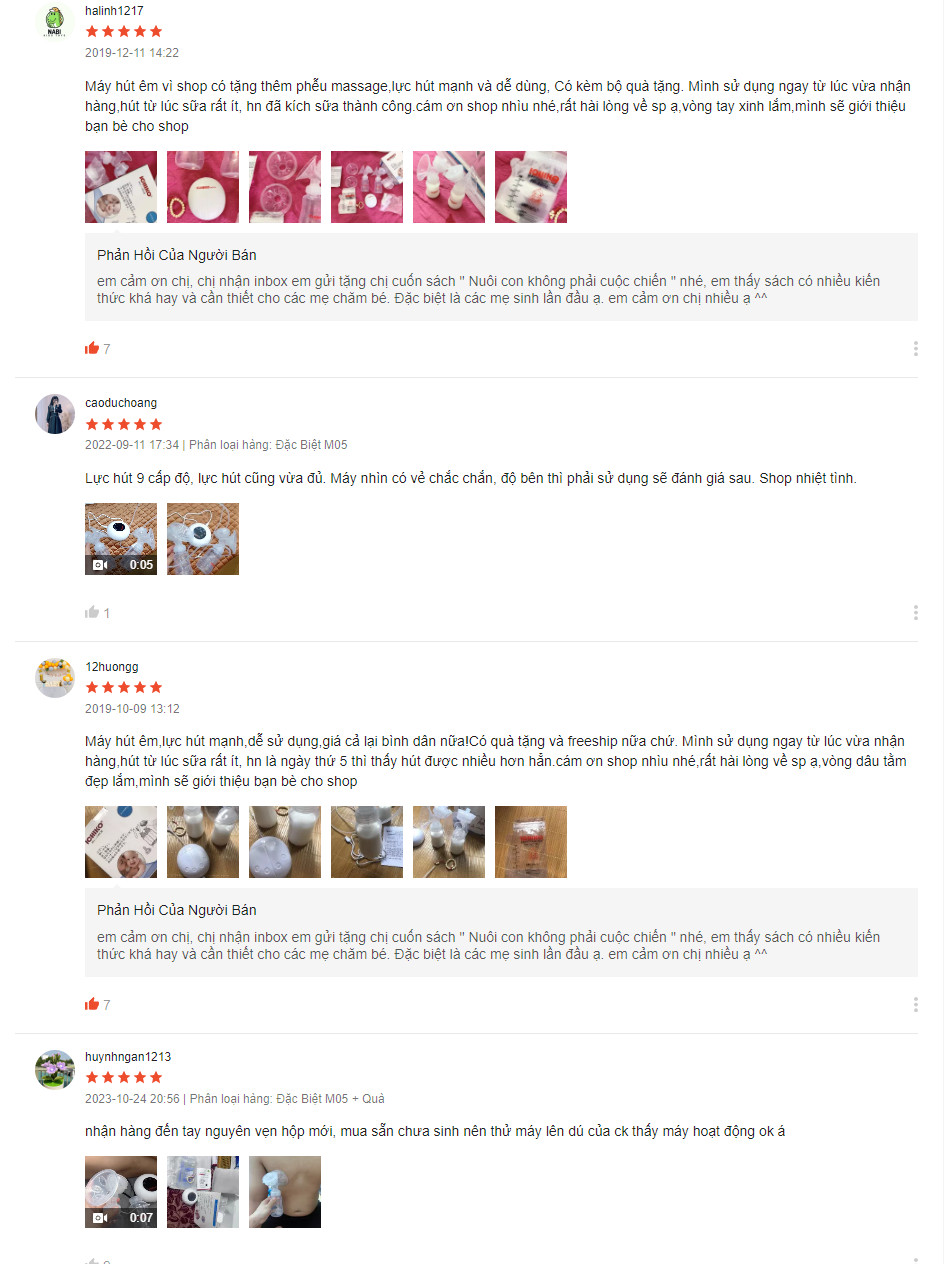Image resolution: width=944 pixels, height=1264 pixels.
Task: Open caoduchoang's profile avatar
Action: point(55,414)
